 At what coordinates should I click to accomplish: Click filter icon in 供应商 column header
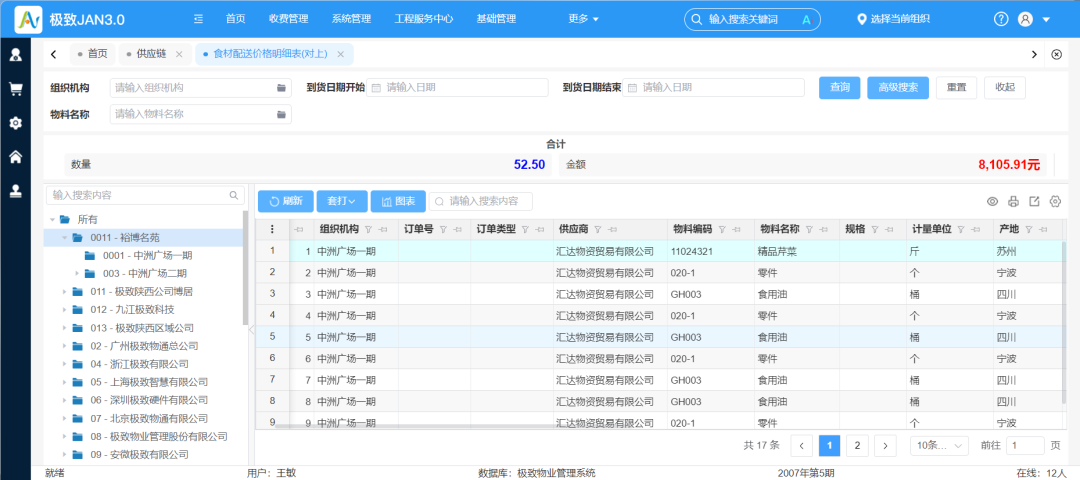click(598, 229)
